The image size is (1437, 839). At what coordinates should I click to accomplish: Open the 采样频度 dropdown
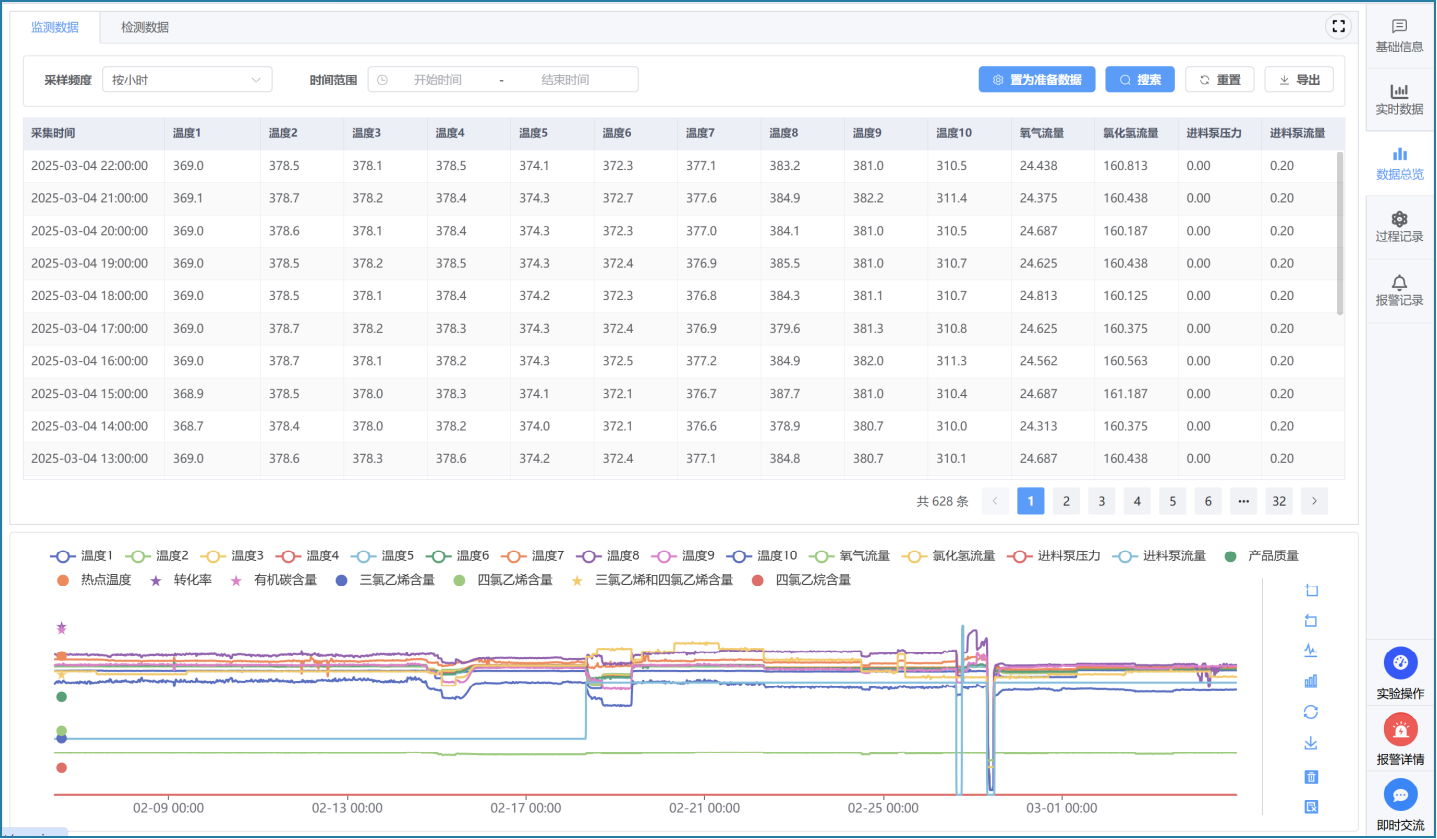point(187,80)
